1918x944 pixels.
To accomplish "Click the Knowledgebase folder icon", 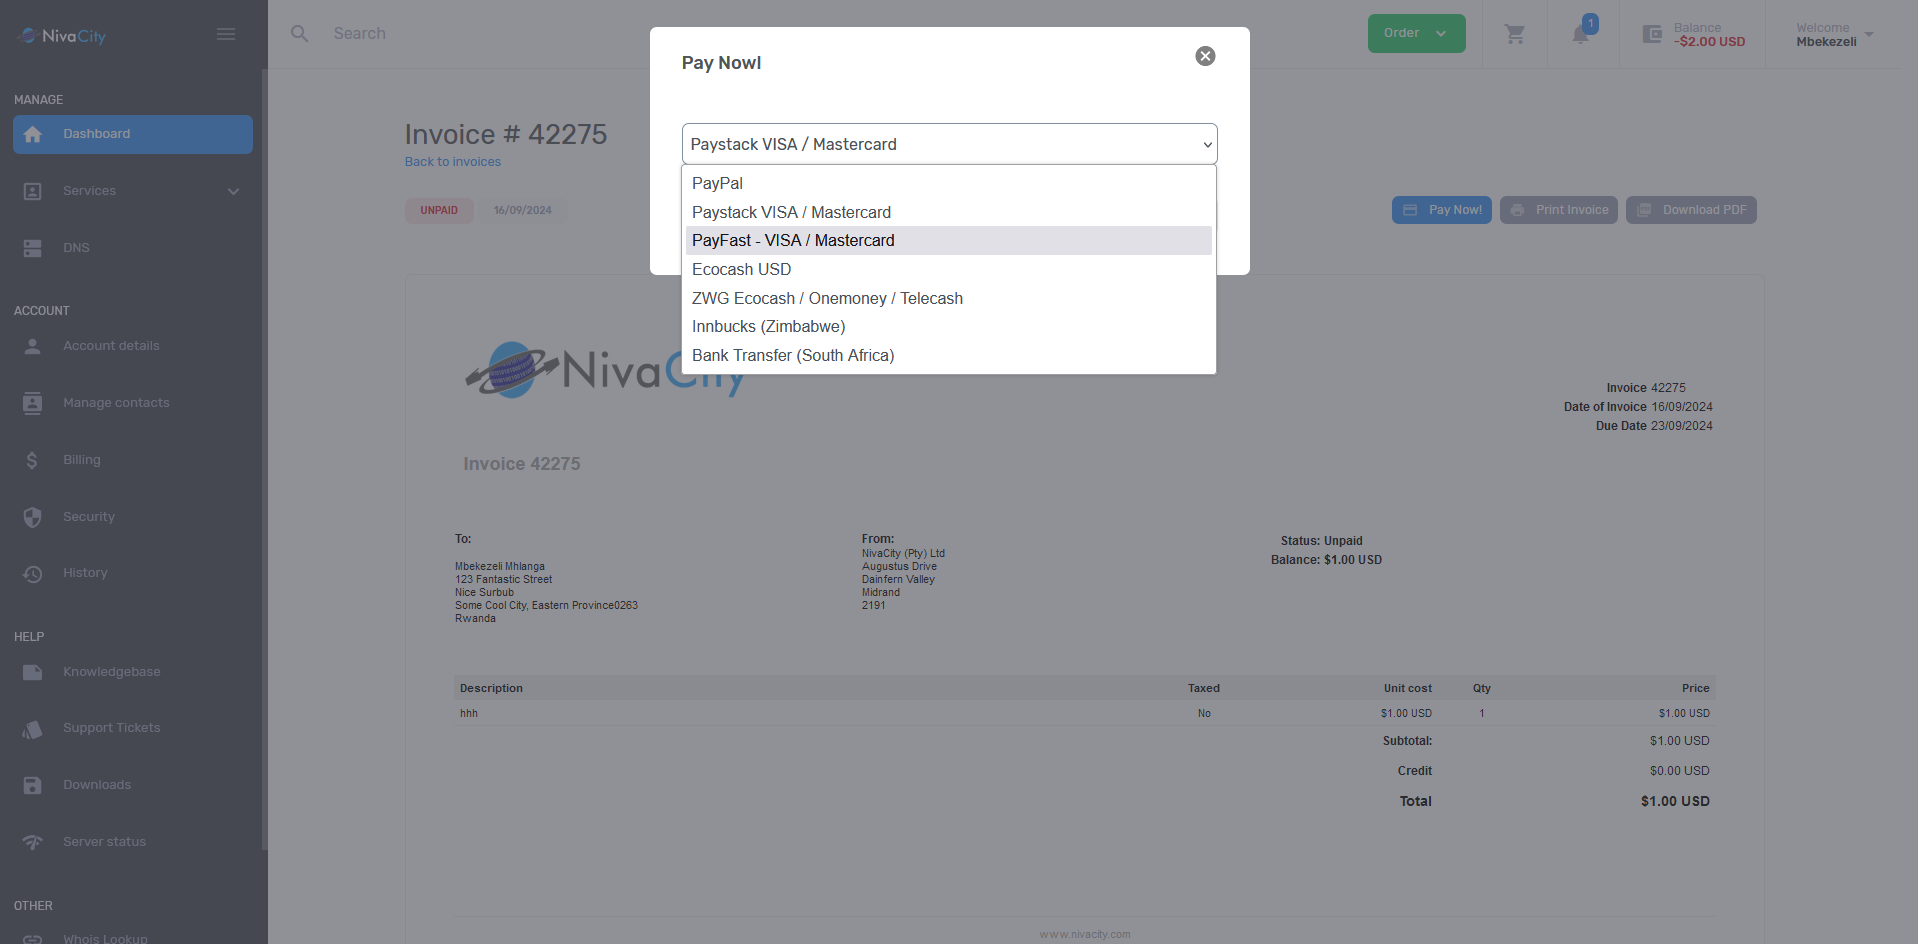I will tap(33, 672).
